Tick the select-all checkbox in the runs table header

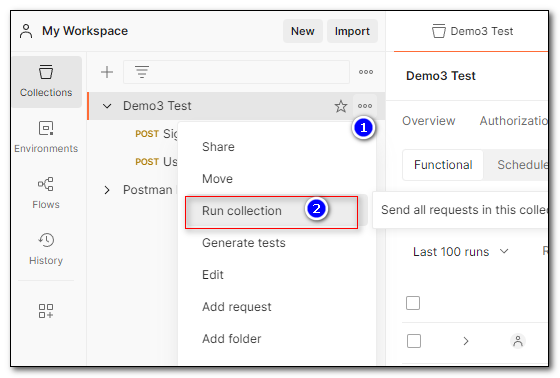[x=413, y=303]
